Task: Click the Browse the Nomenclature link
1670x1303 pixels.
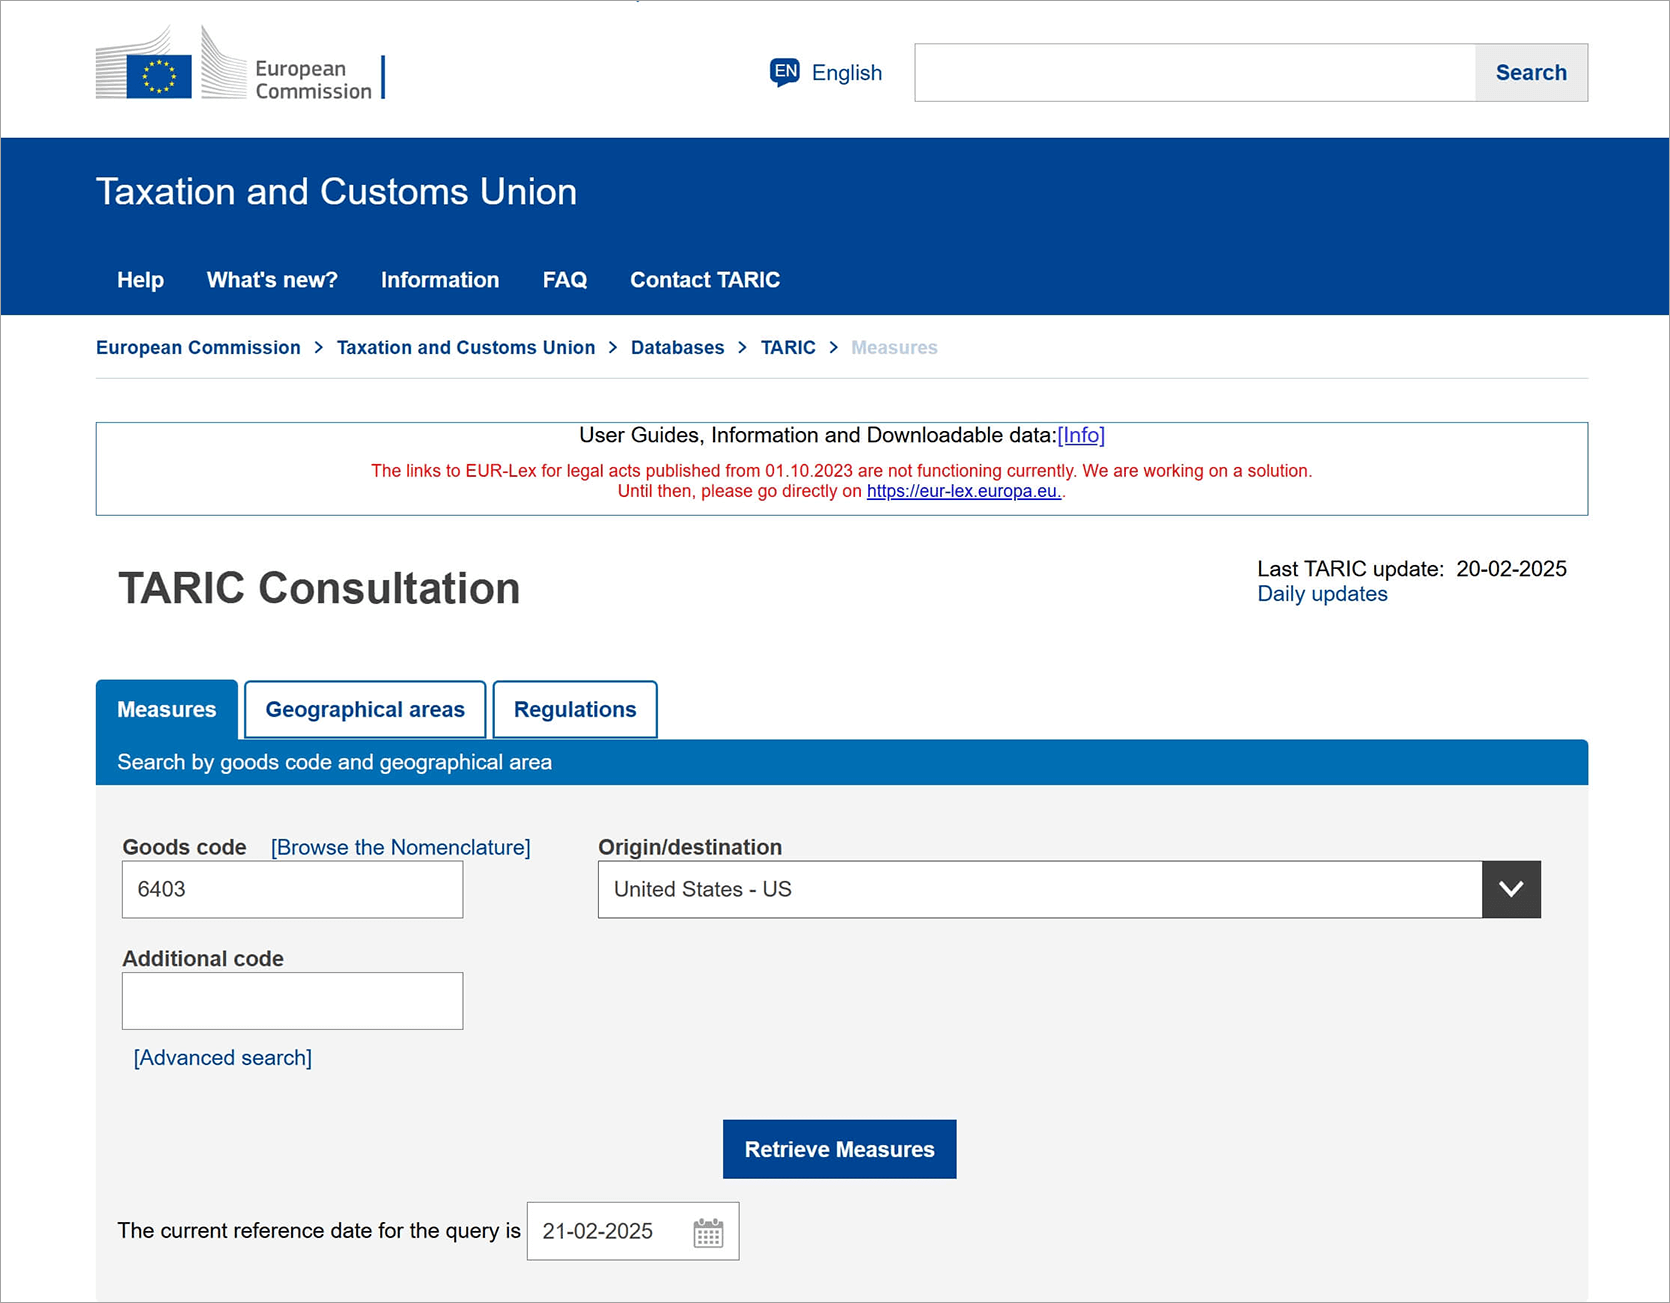Action: (400, 847)
